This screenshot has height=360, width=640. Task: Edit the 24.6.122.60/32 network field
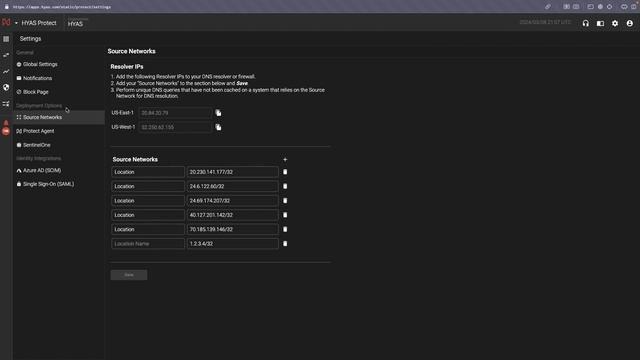click(x=233, y=186)
